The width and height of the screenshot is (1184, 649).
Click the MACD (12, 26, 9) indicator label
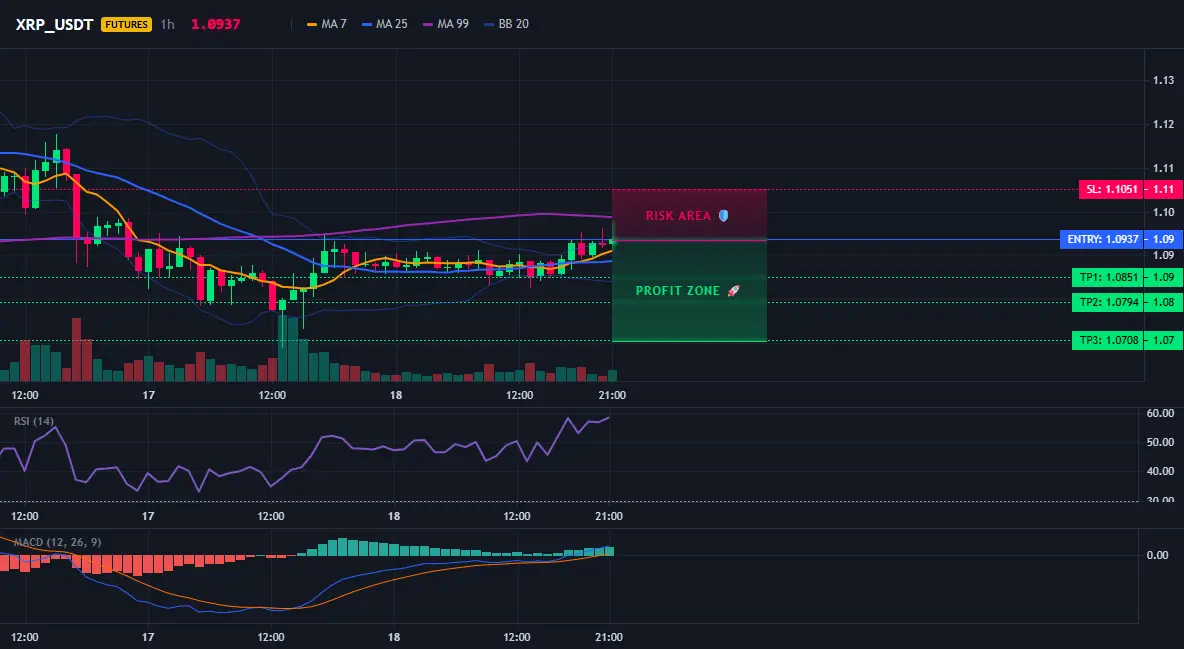coord(57,542)
